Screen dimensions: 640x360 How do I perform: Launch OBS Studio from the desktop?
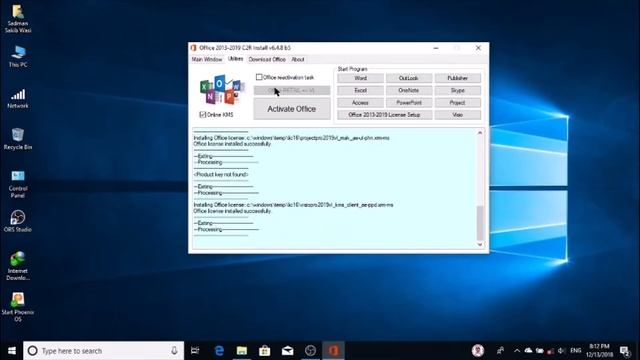pos(18,221)
